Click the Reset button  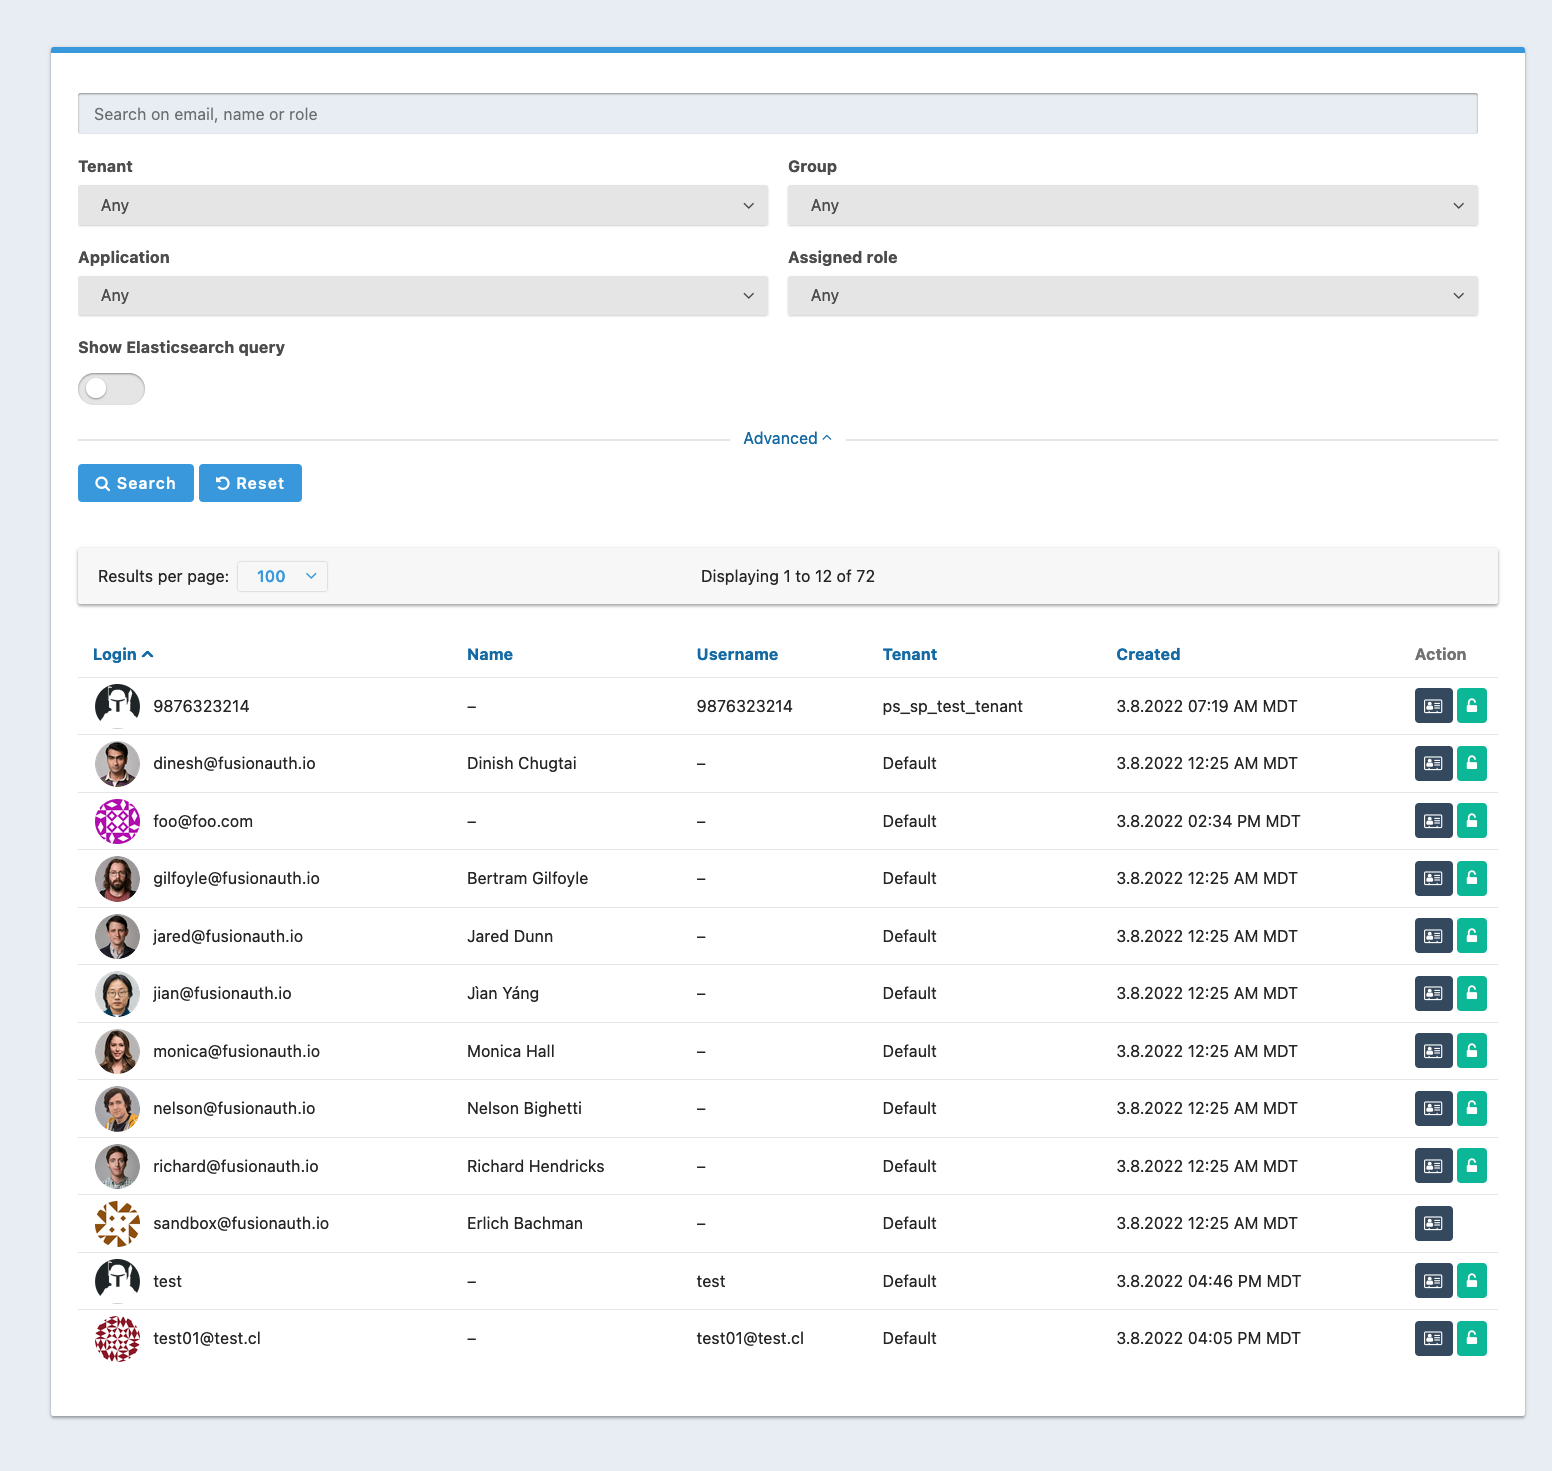250,483
